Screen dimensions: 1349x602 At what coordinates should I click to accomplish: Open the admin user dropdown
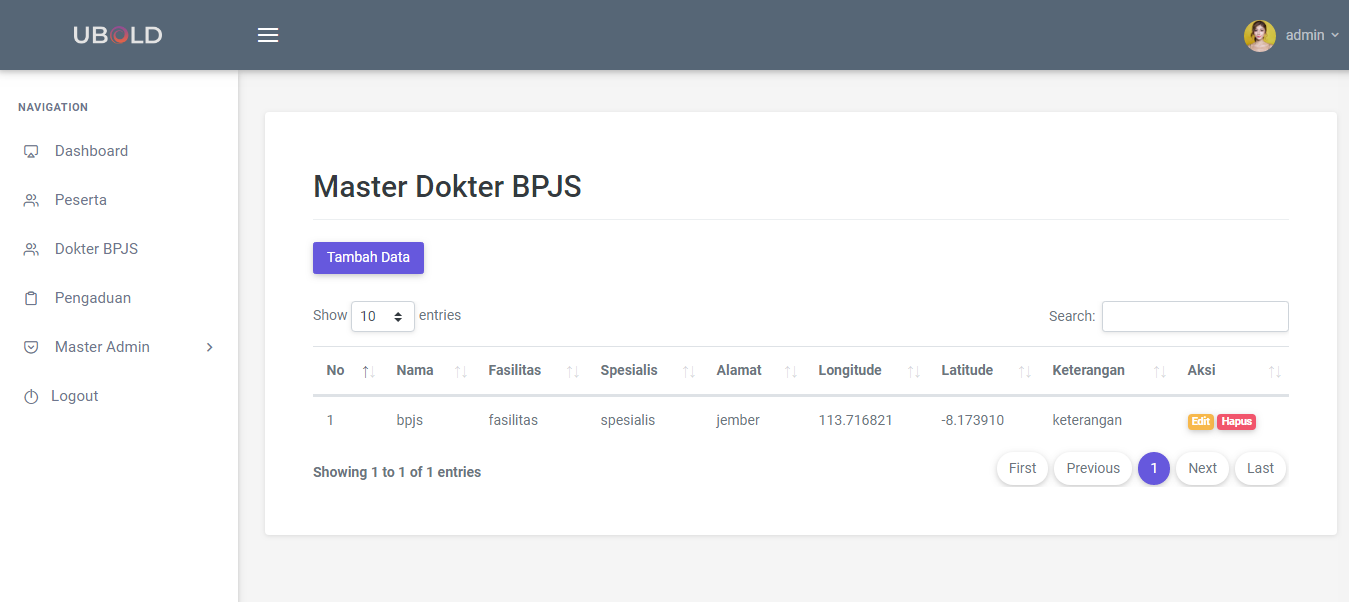click(1311, 35)
